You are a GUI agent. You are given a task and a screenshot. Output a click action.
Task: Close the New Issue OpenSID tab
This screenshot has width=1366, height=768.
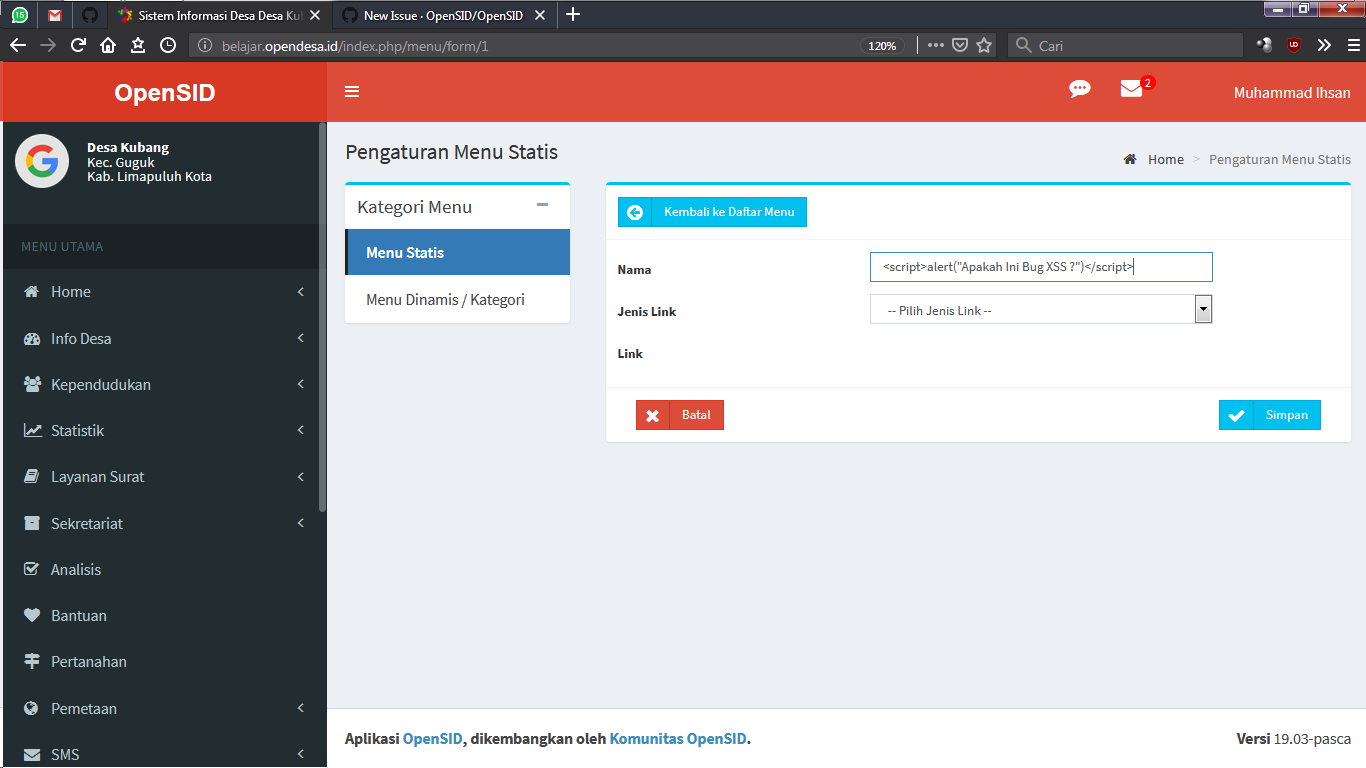[x=541, y=15]
